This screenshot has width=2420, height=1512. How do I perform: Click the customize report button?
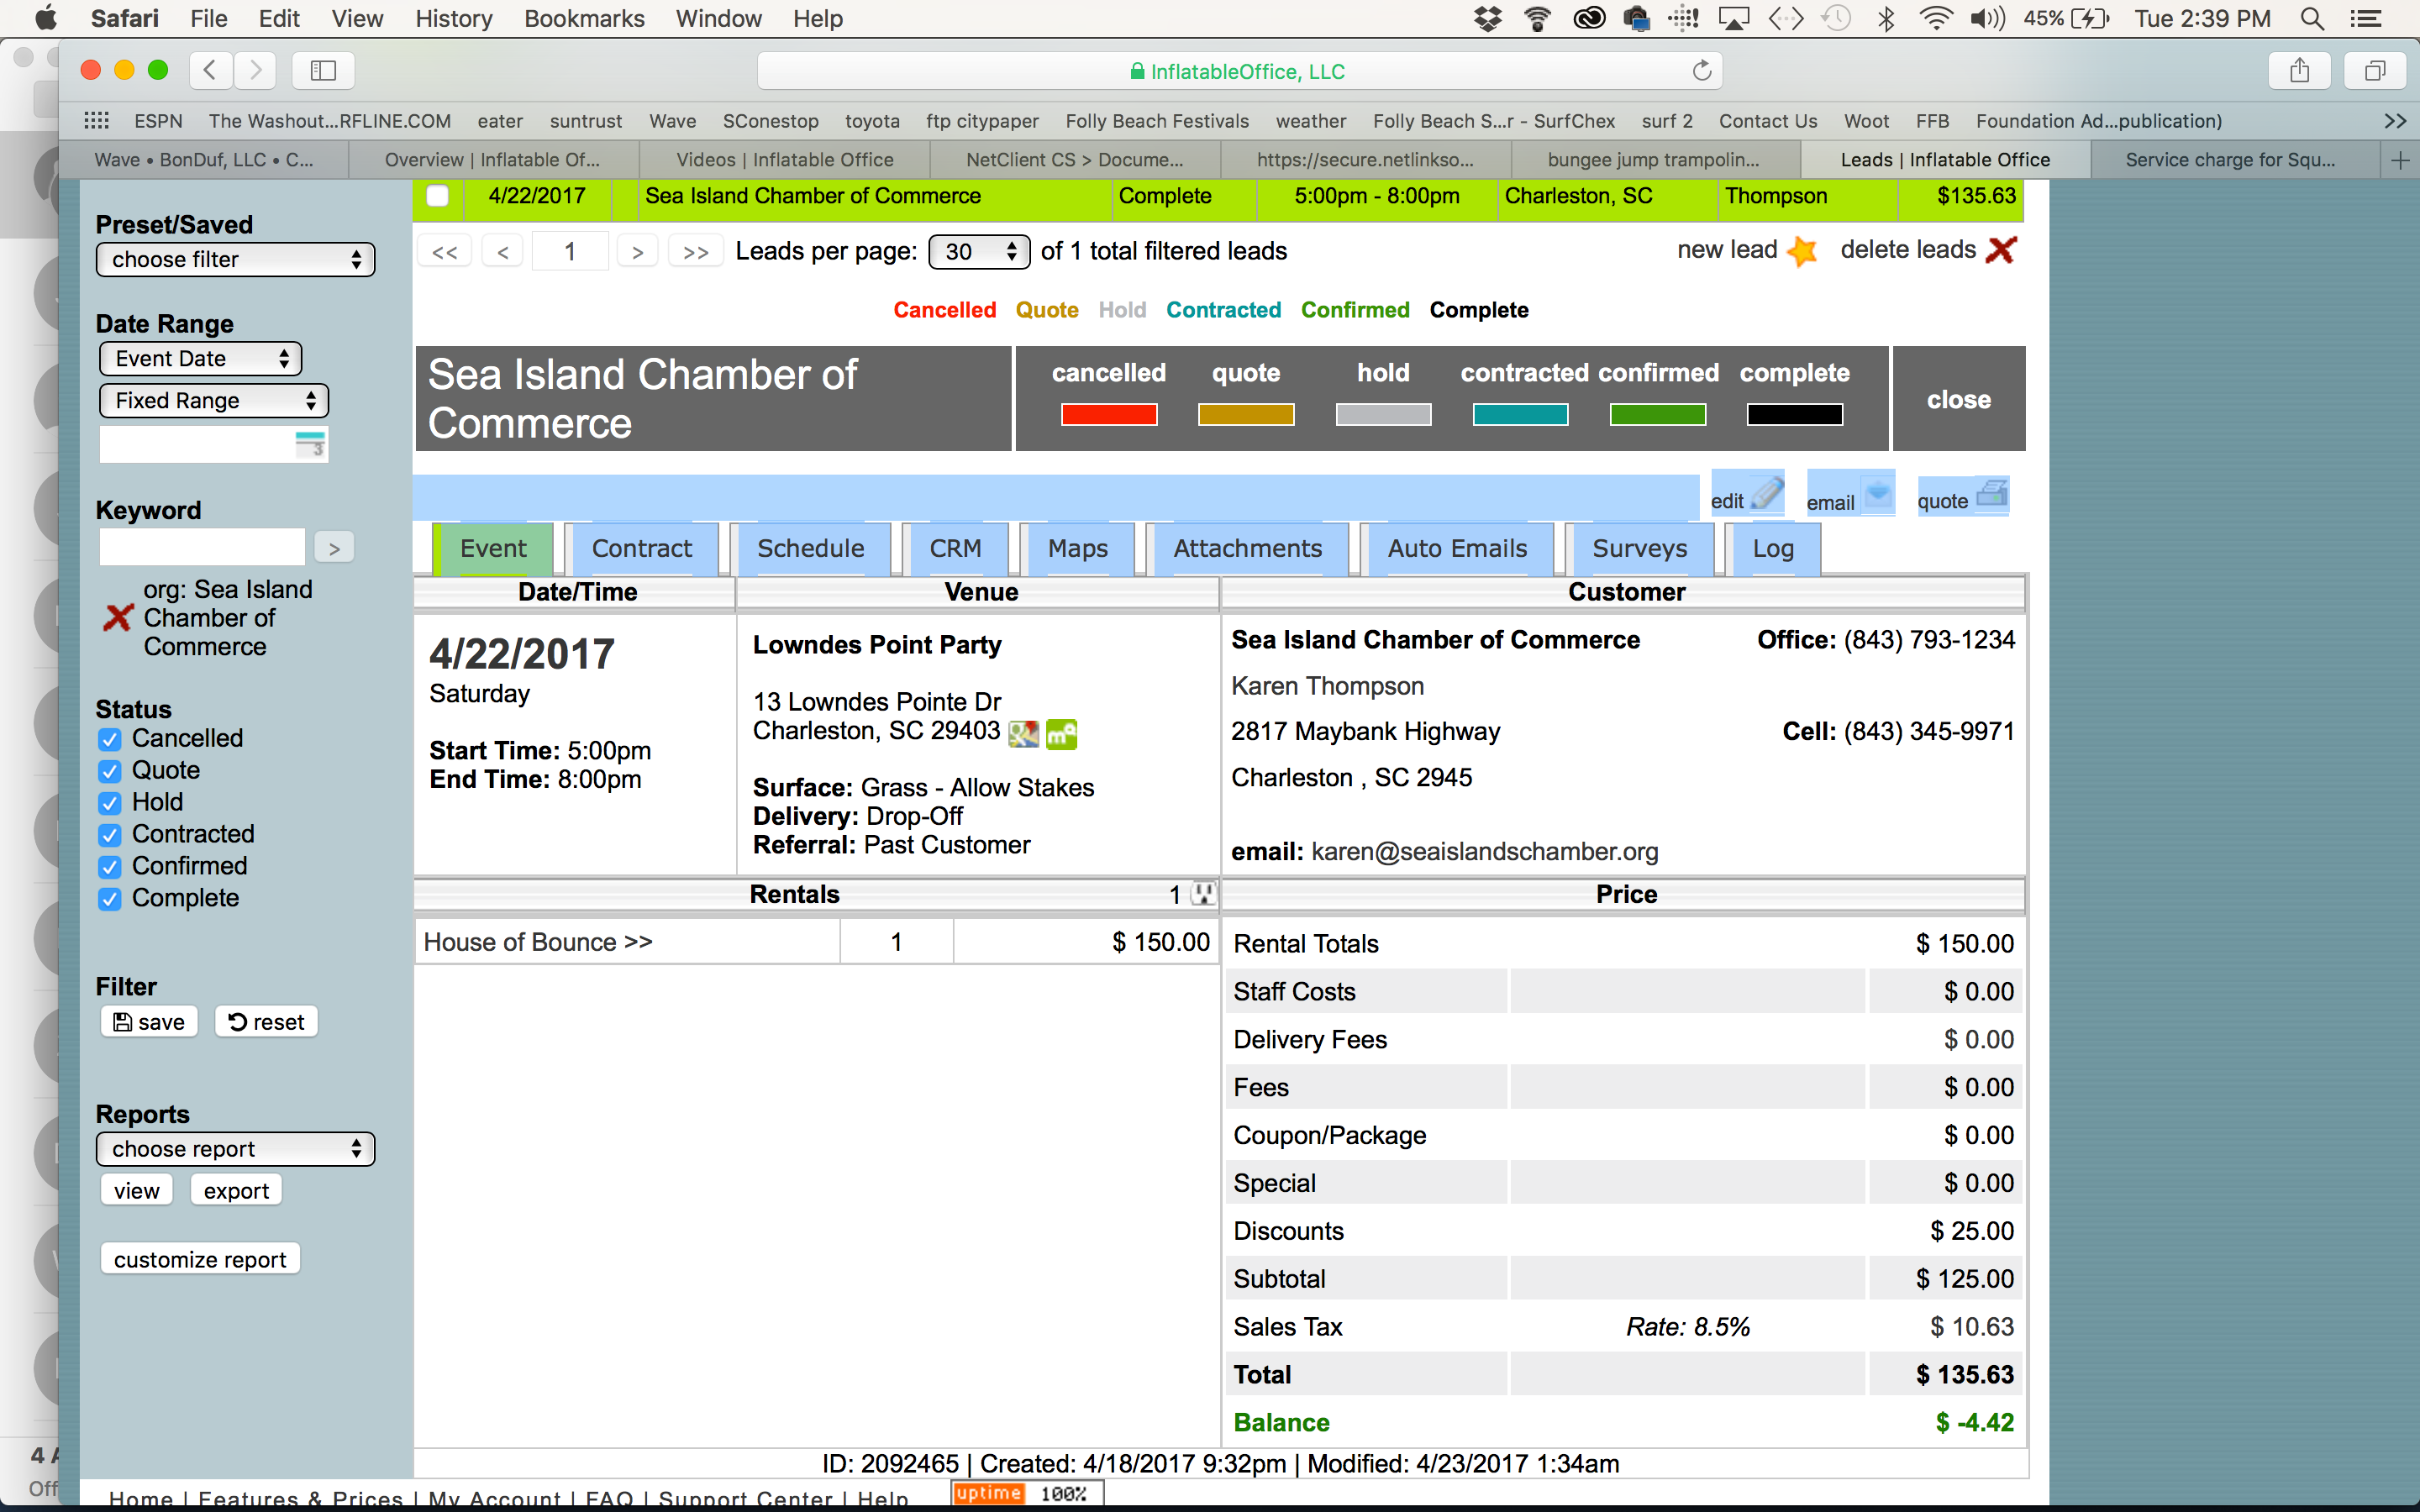(200, 1260)
